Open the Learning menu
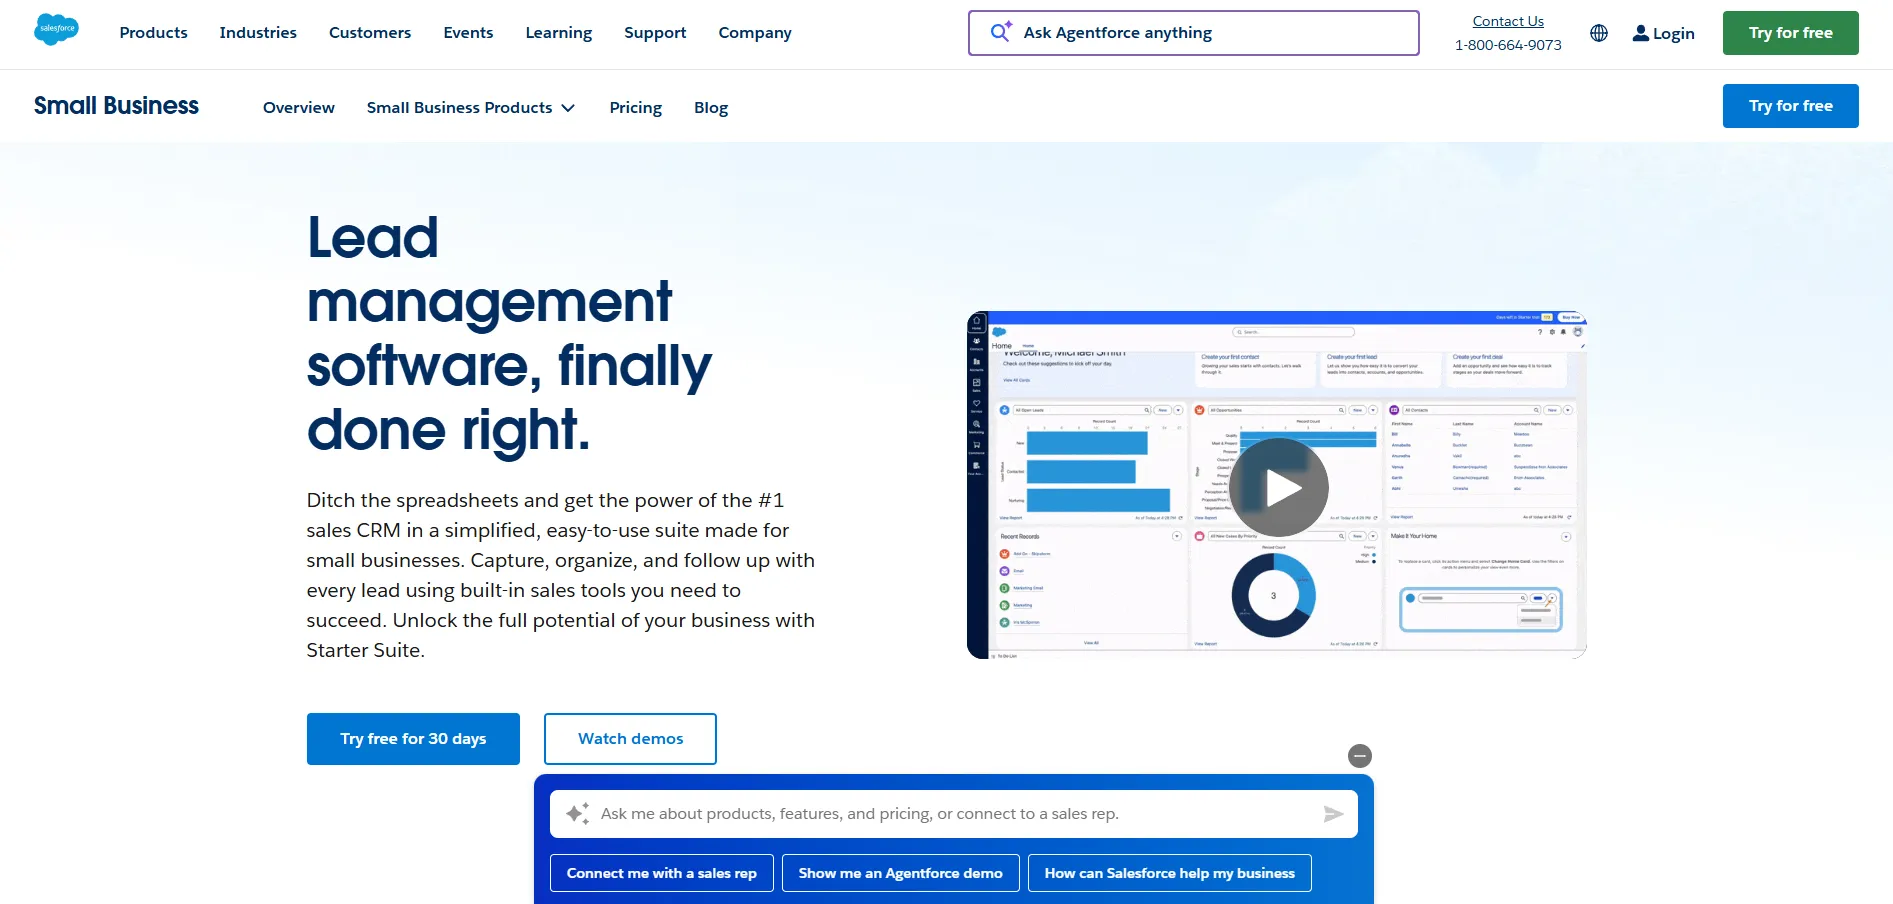 [x=559, y=33]
